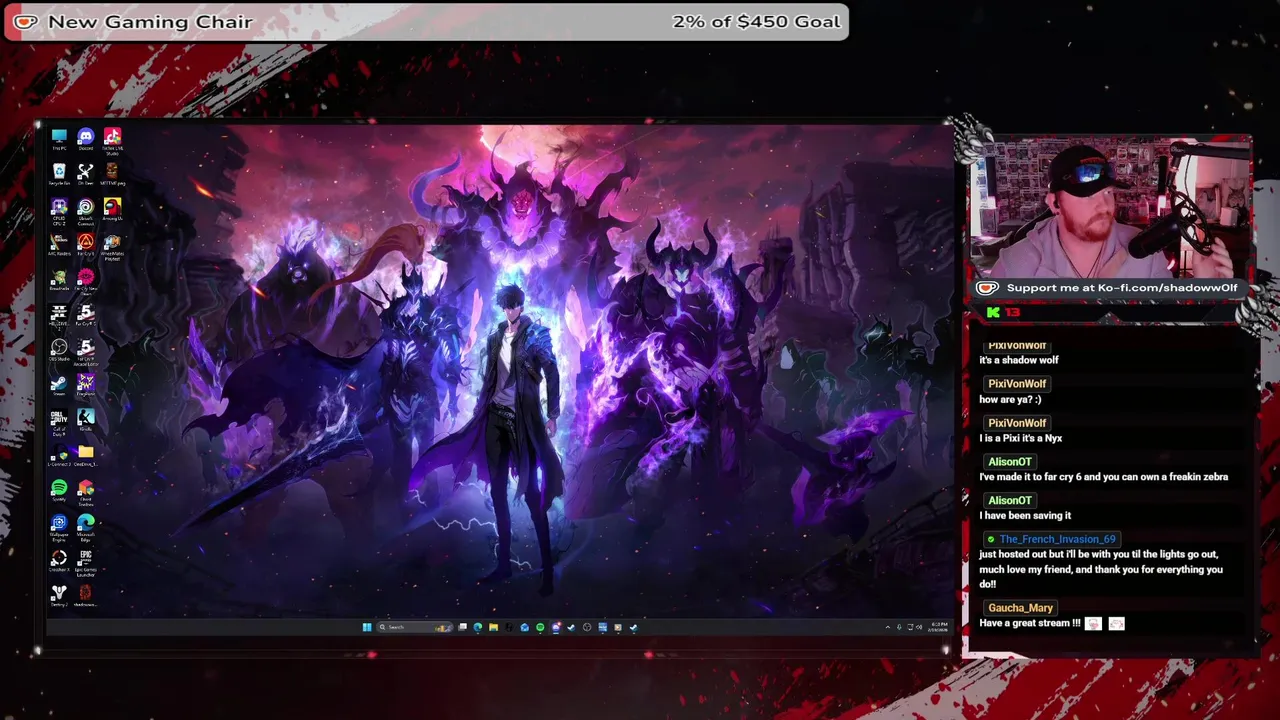Image resolution: width=1280 pixels, height=720 pixels.
Task: Click Gaucha_Mary username in chat
Action: (x=1020, y=608)
